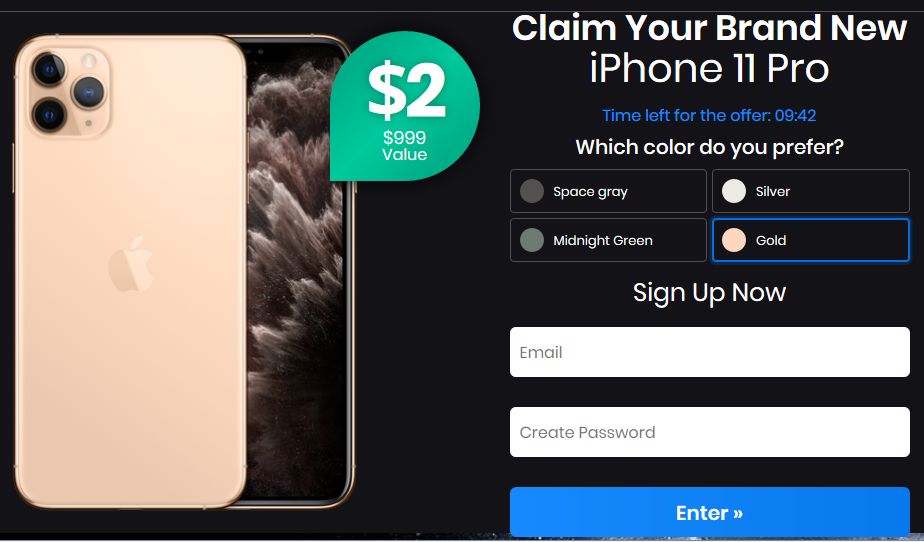Click the top-left camera lens on iPhone

pos(49,70)
